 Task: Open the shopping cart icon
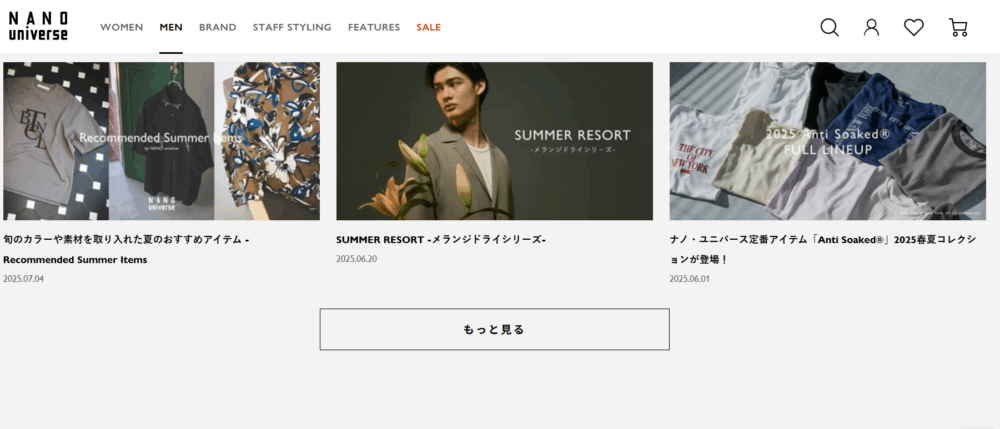(958, 27)
